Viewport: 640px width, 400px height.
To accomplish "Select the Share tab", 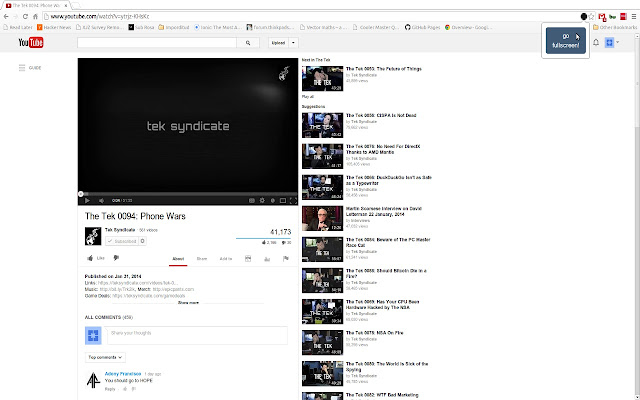I will click(x=202, y=259).
